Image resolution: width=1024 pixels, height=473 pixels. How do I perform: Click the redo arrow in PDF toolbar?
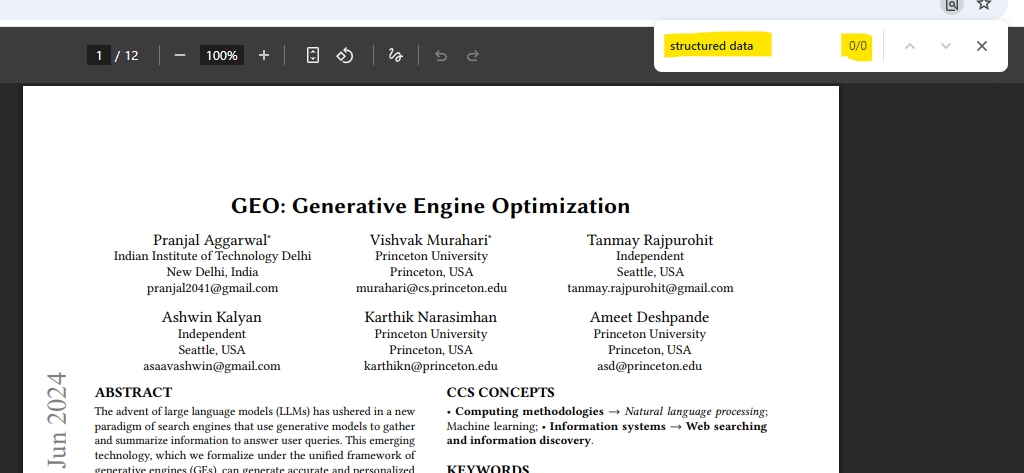(x=473, y=55)
